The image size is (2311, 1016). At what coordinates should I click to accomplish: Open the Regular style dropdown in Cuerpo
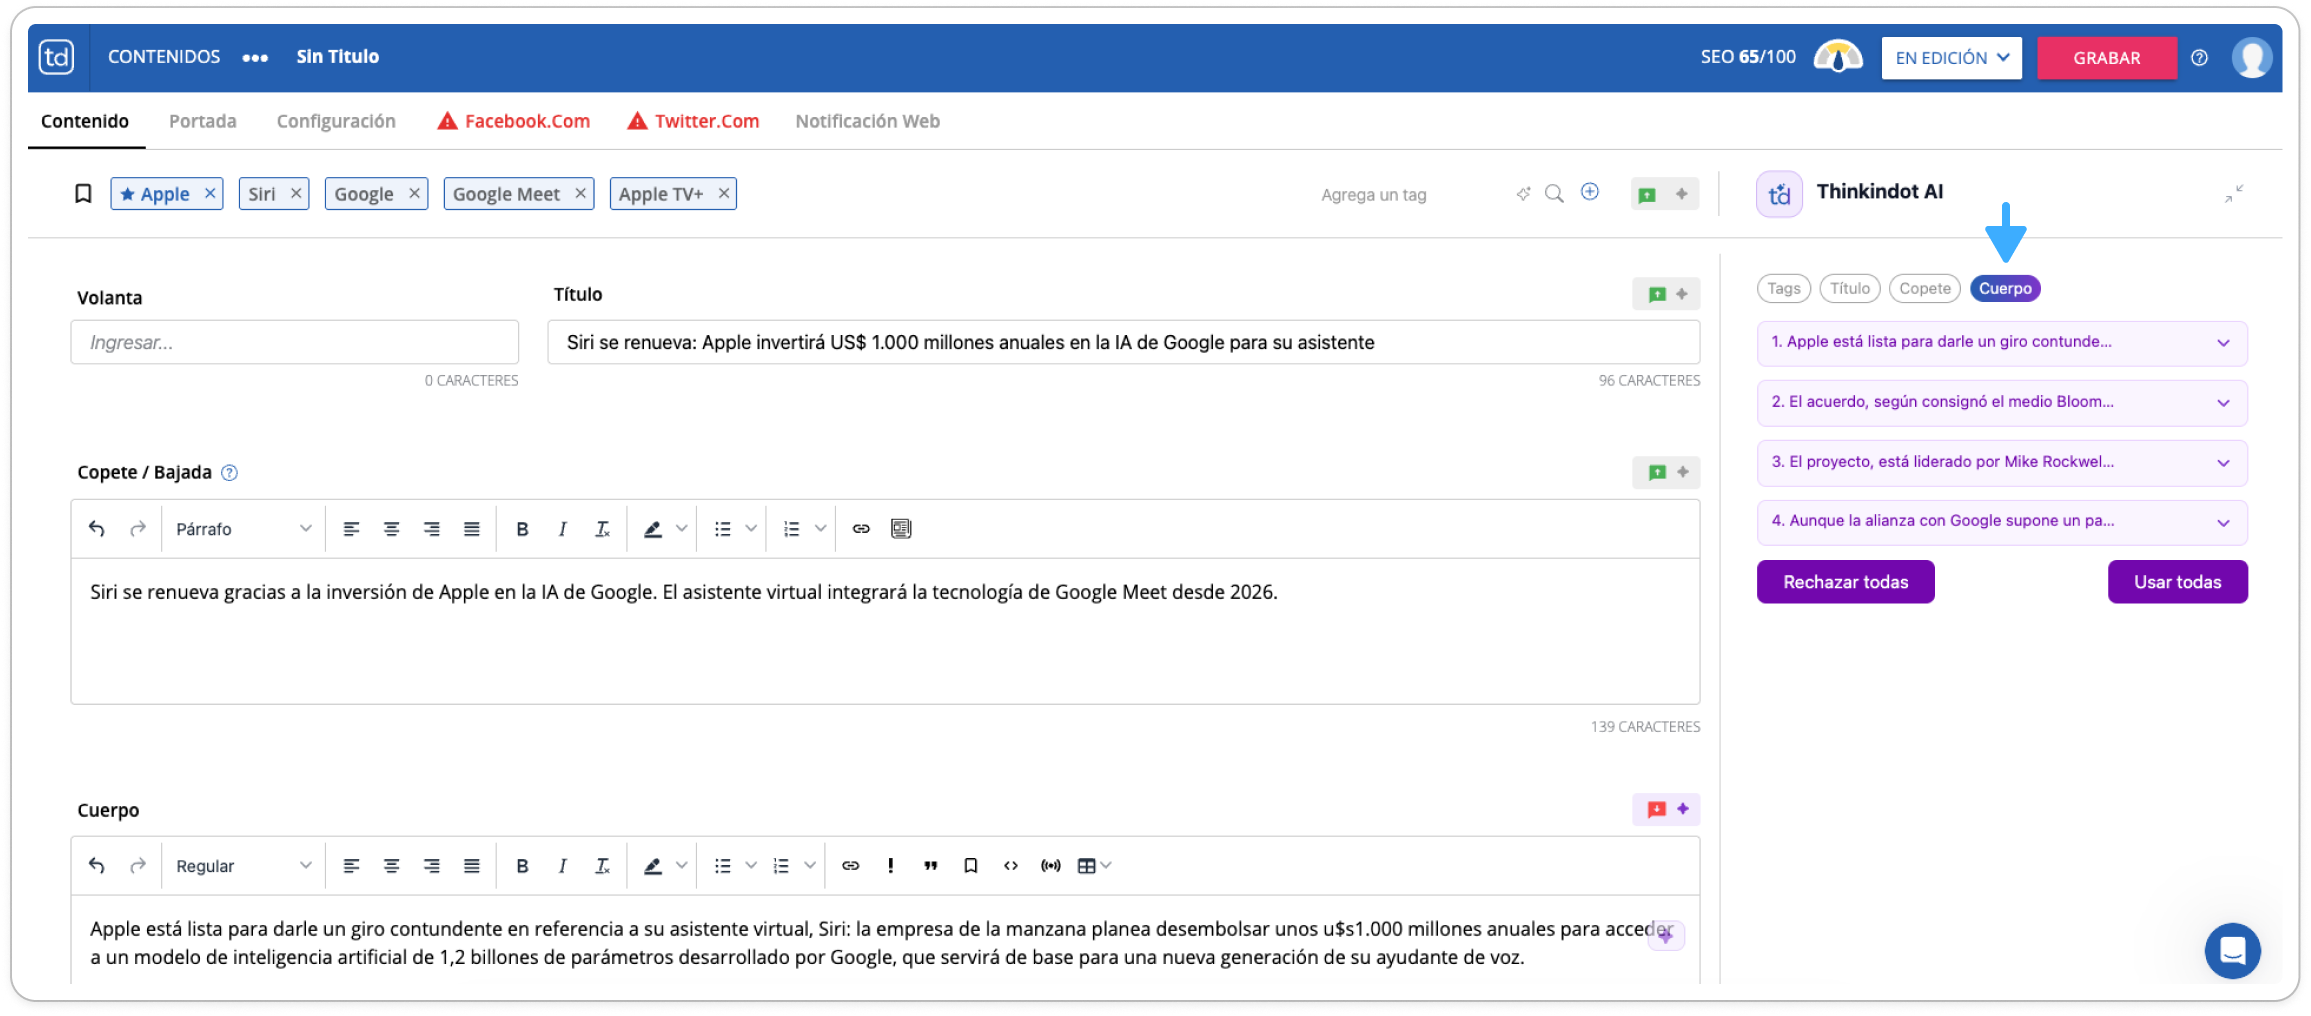pos(243,866)
